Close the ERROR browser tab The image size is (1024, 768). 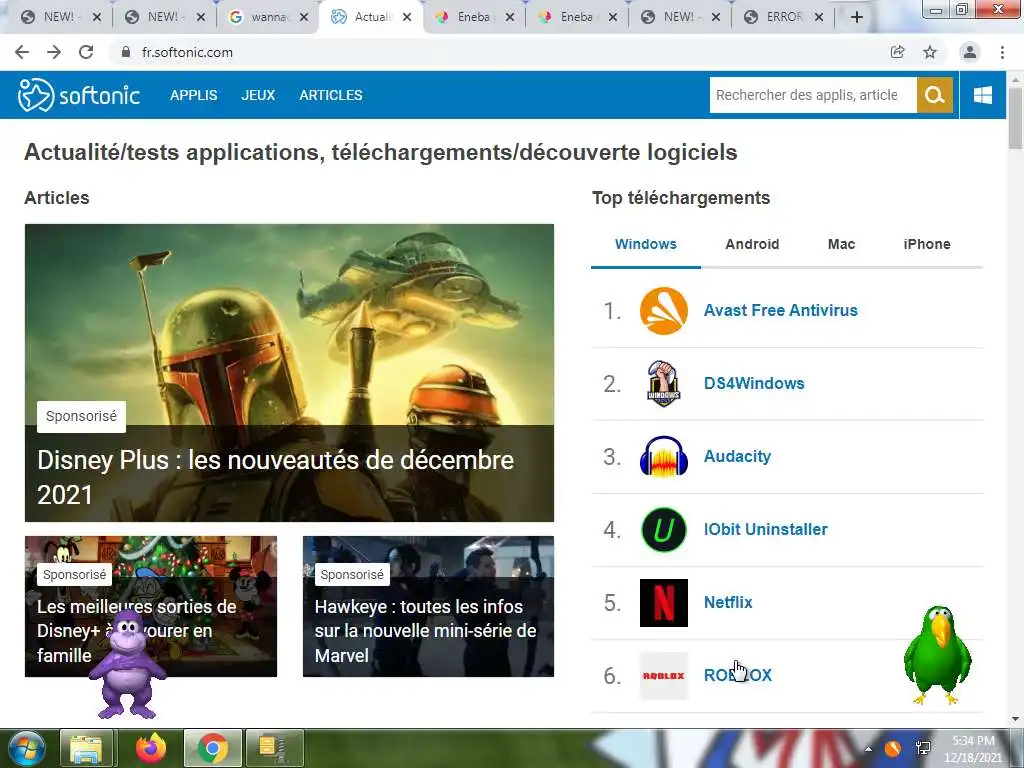point(819,17)
